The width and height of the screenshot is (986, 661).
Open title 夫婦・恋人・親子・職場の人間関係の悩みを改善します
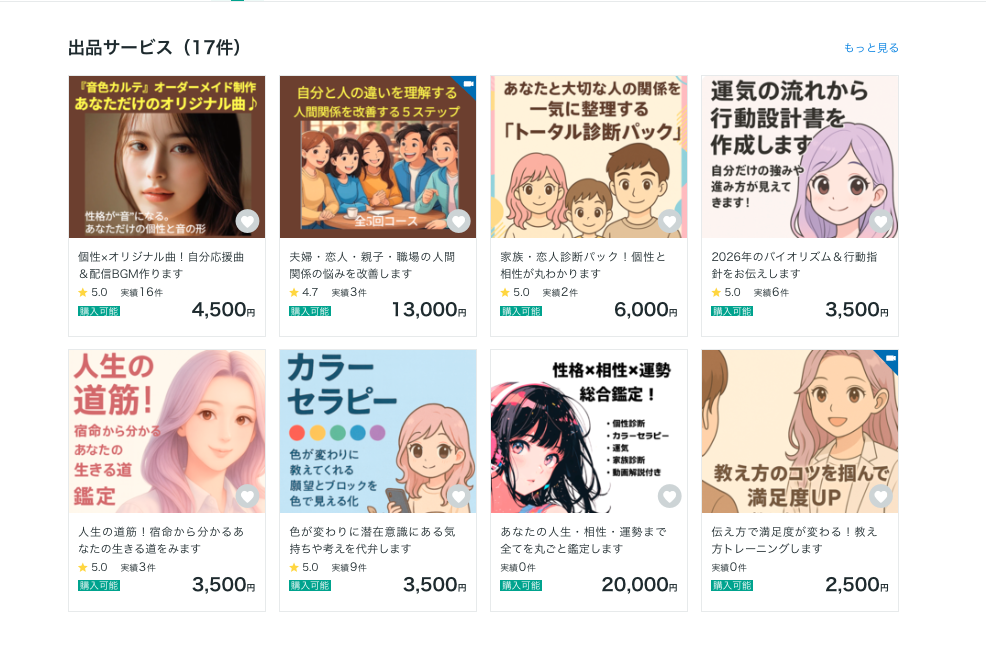tap(371, 265)
